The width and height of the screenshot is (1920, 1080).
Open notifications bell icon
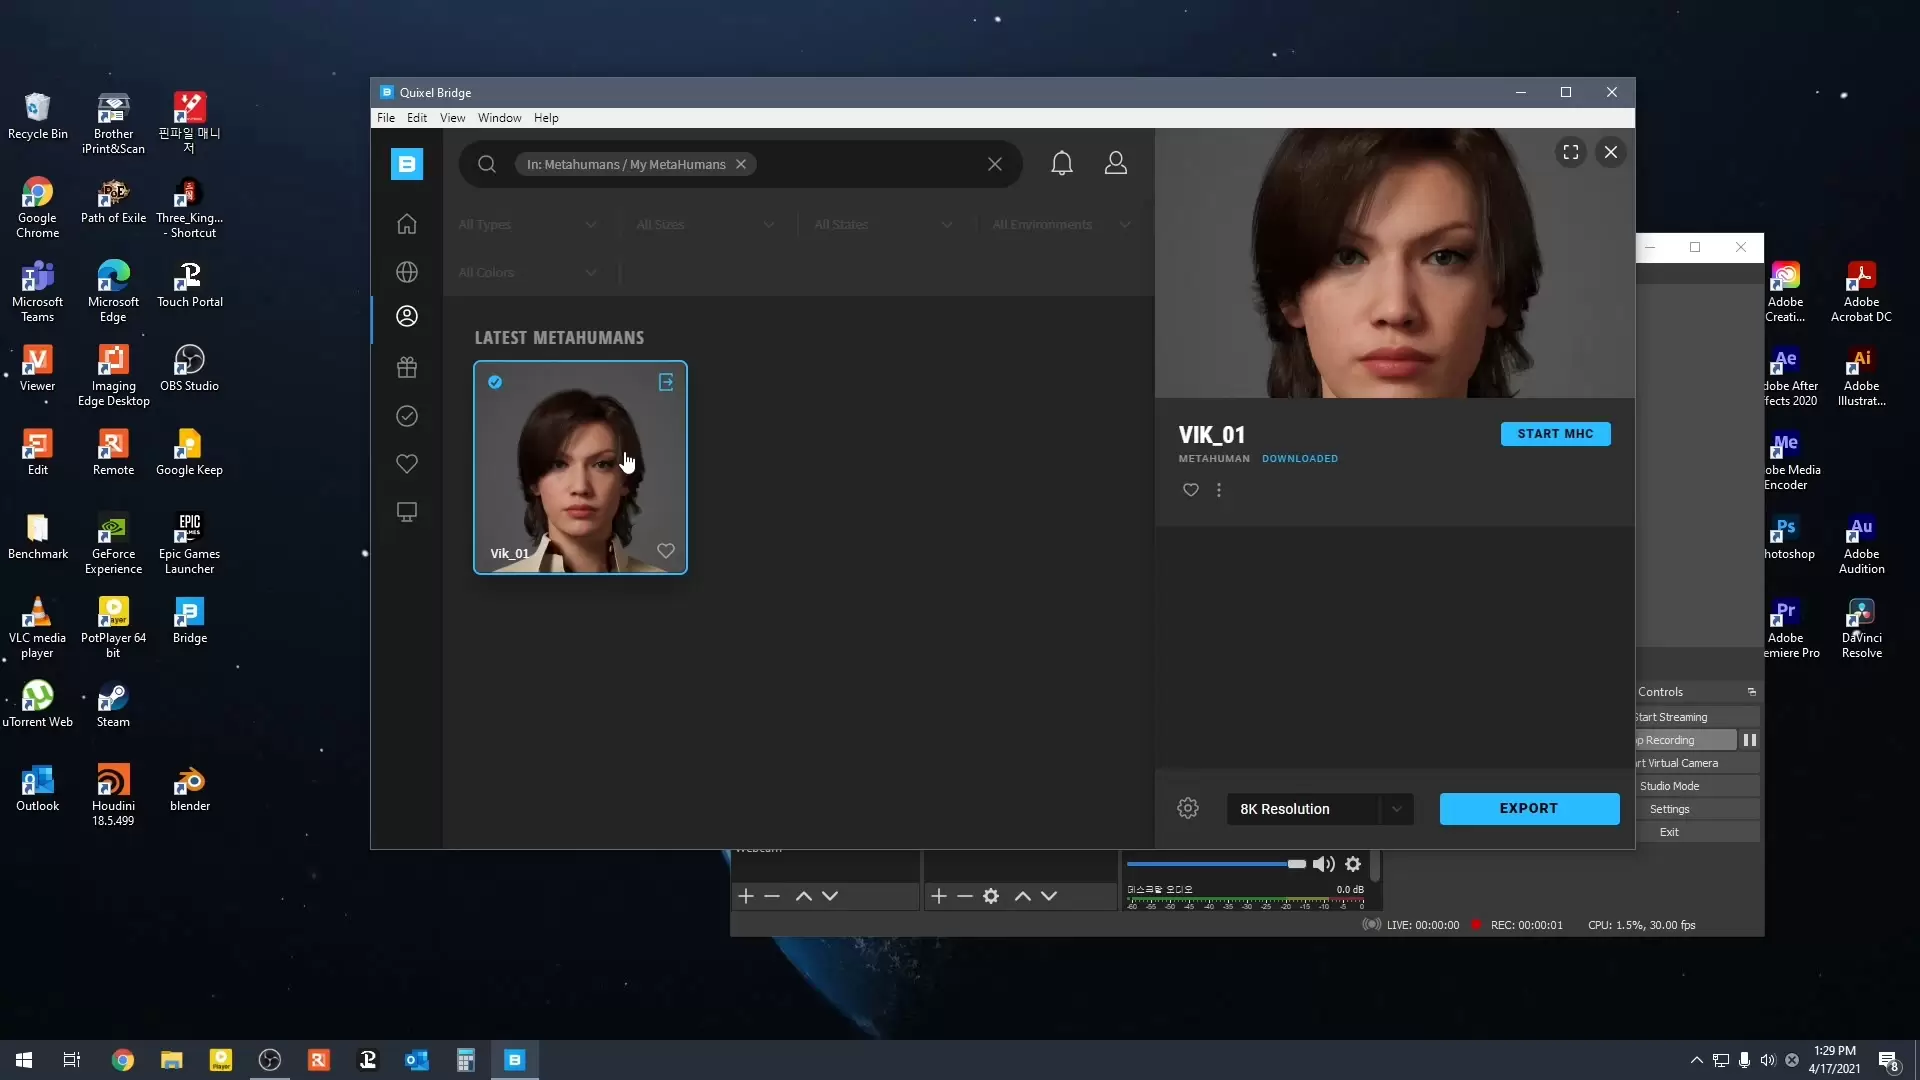coord(1061,164)
